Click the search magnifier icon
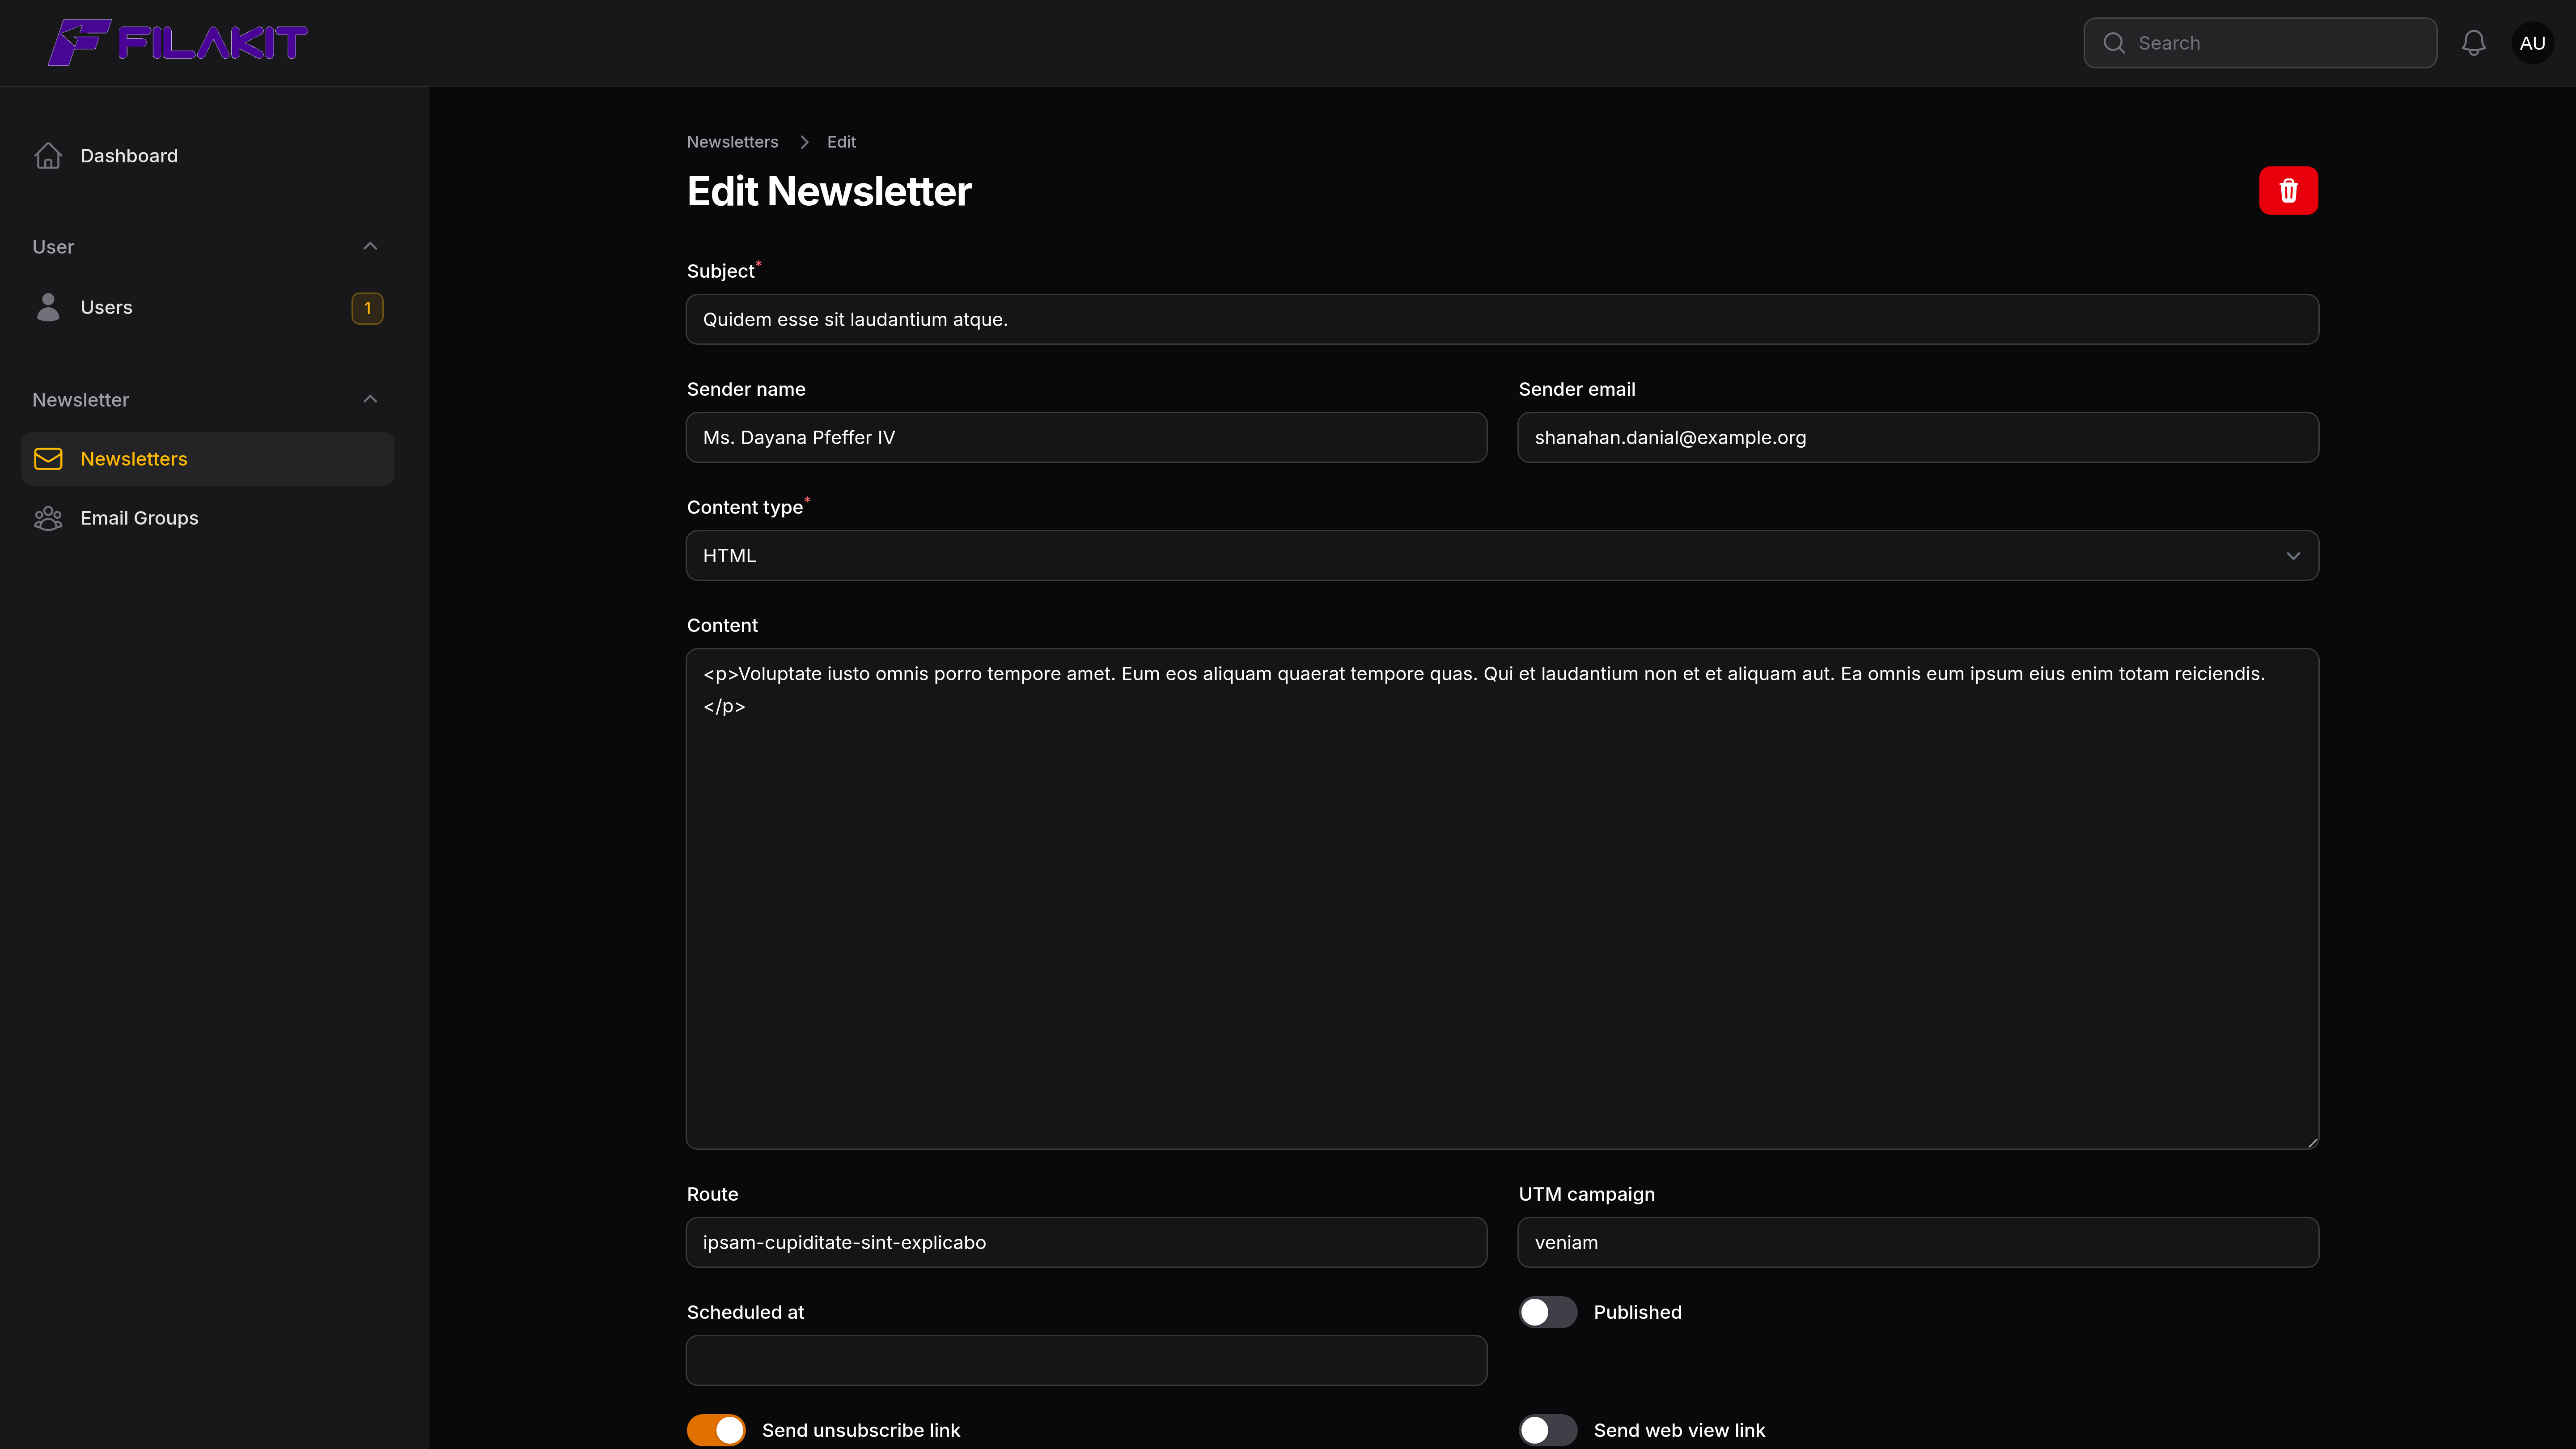Viewport: 2576px width, 1449px height. (x=2114, y=43)
